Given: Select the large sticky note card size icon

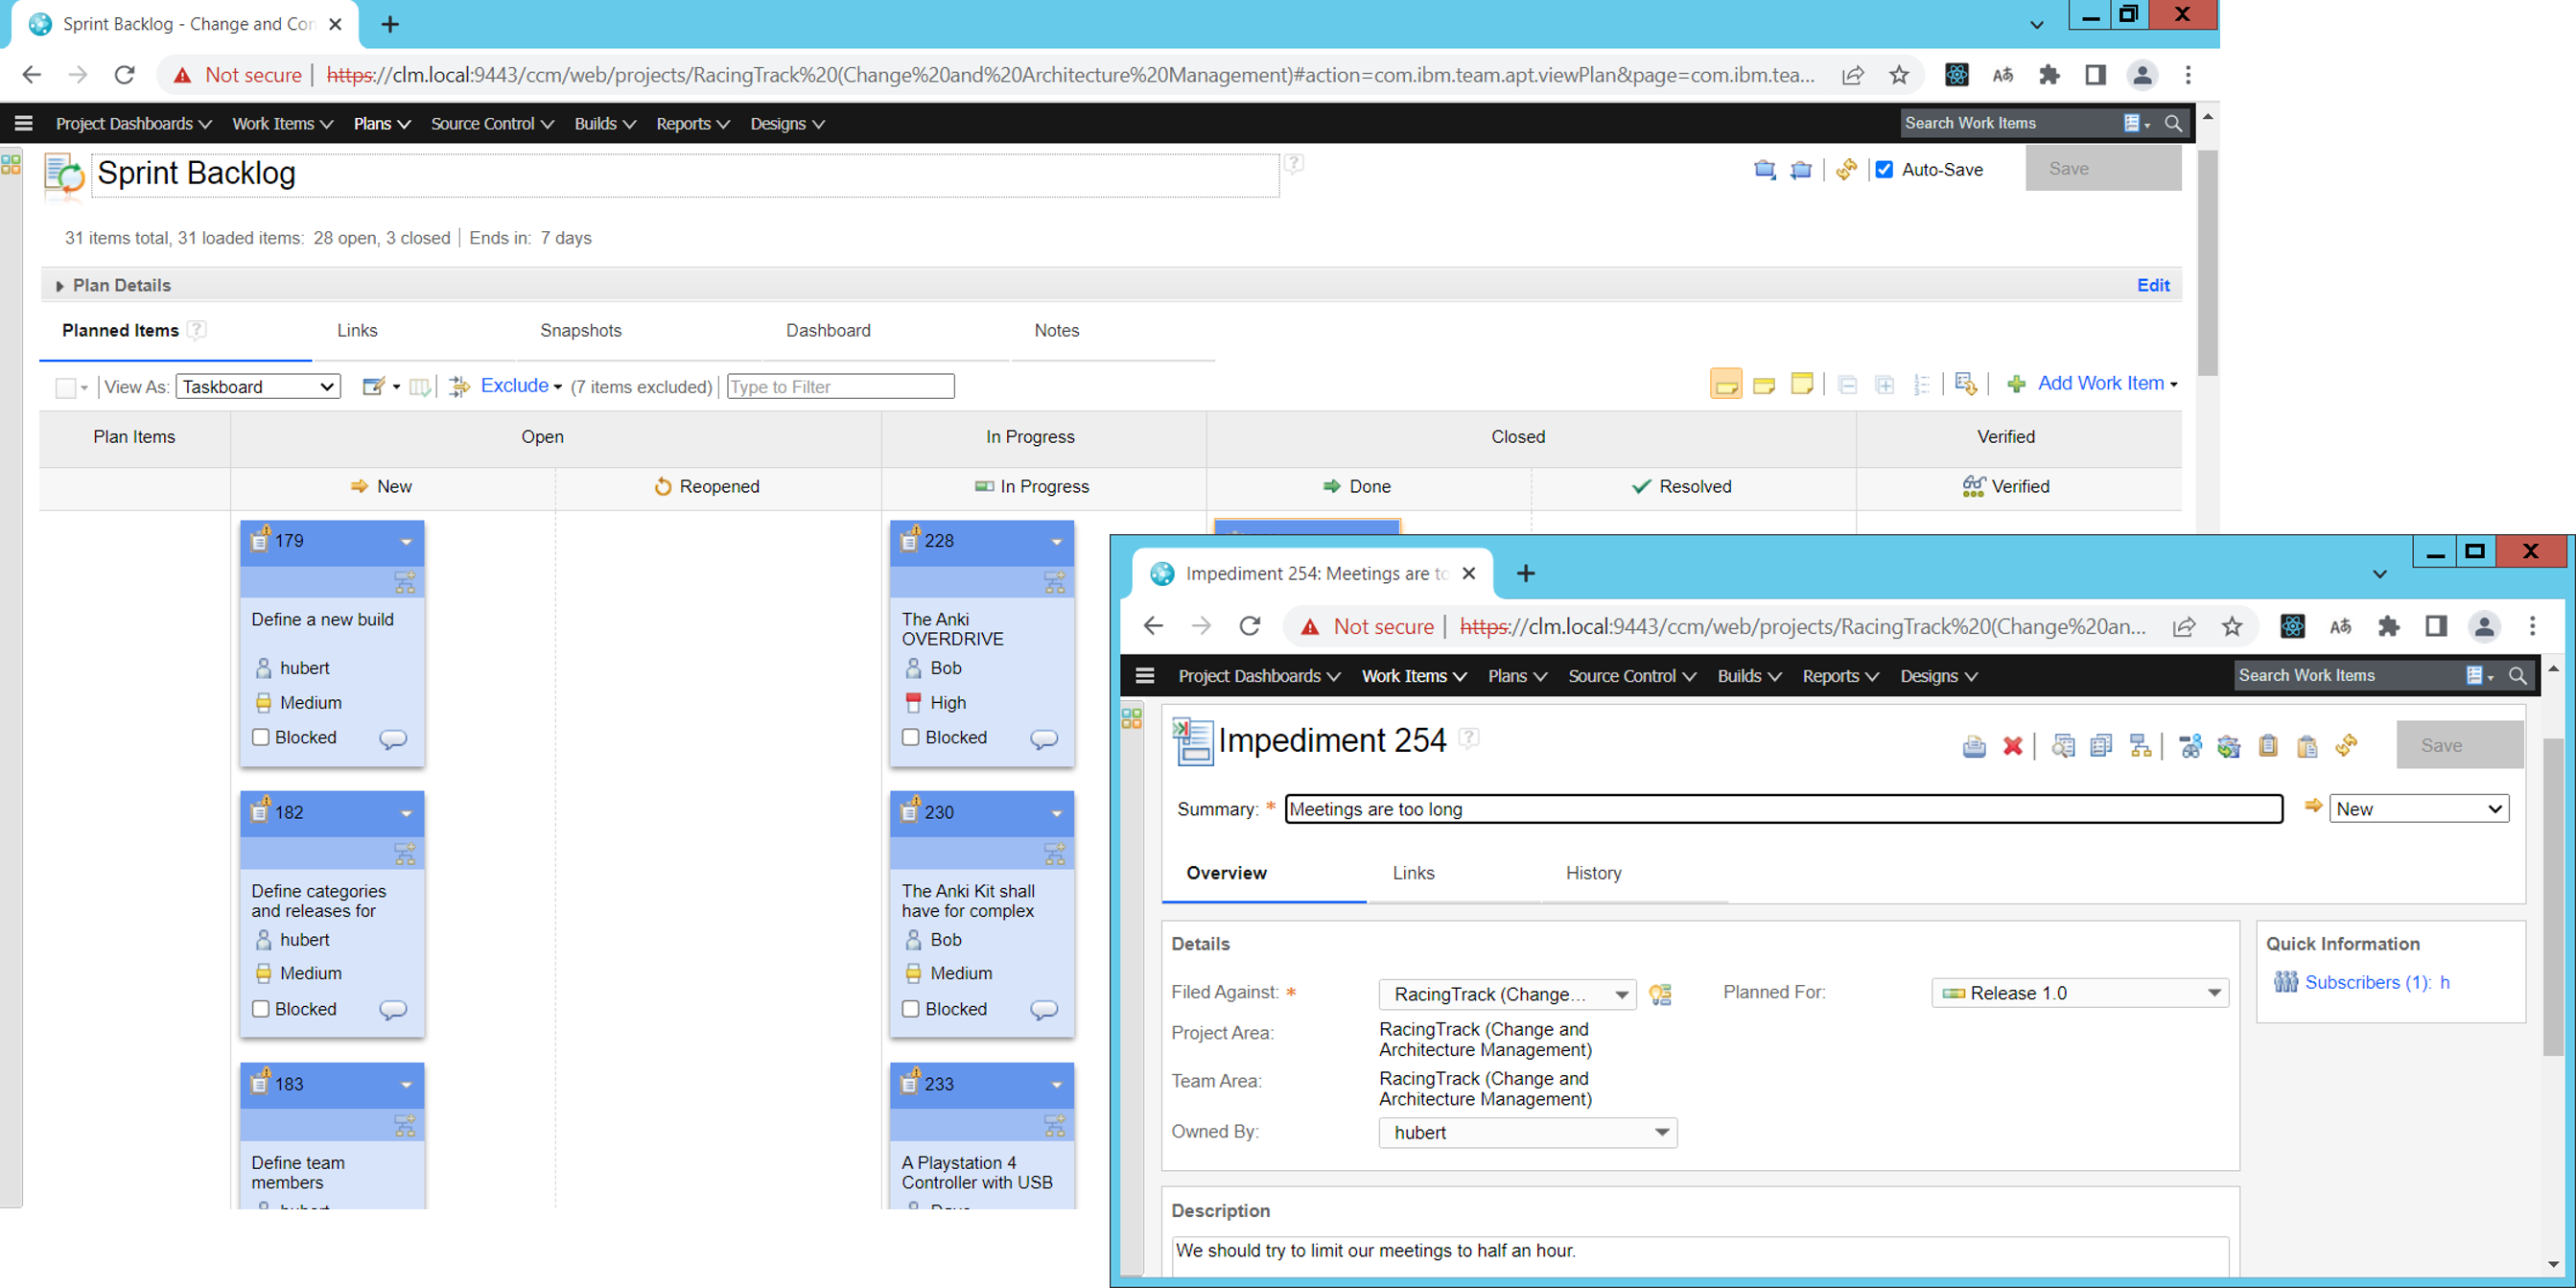Looking at the screenshot, I should pyautogui.click(x=1802, y=384).
